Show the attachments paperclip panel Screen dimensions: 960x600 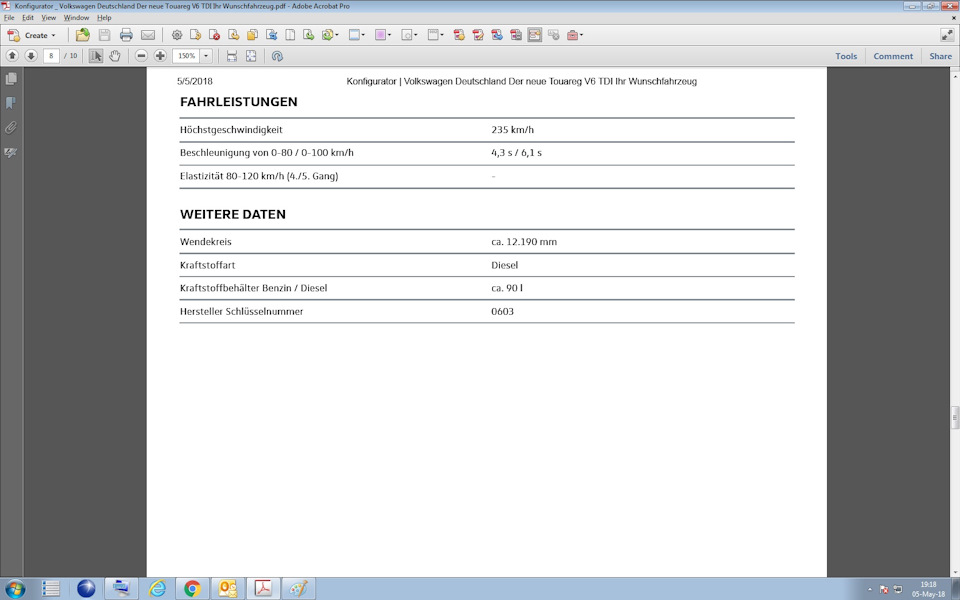pos(11,127)
